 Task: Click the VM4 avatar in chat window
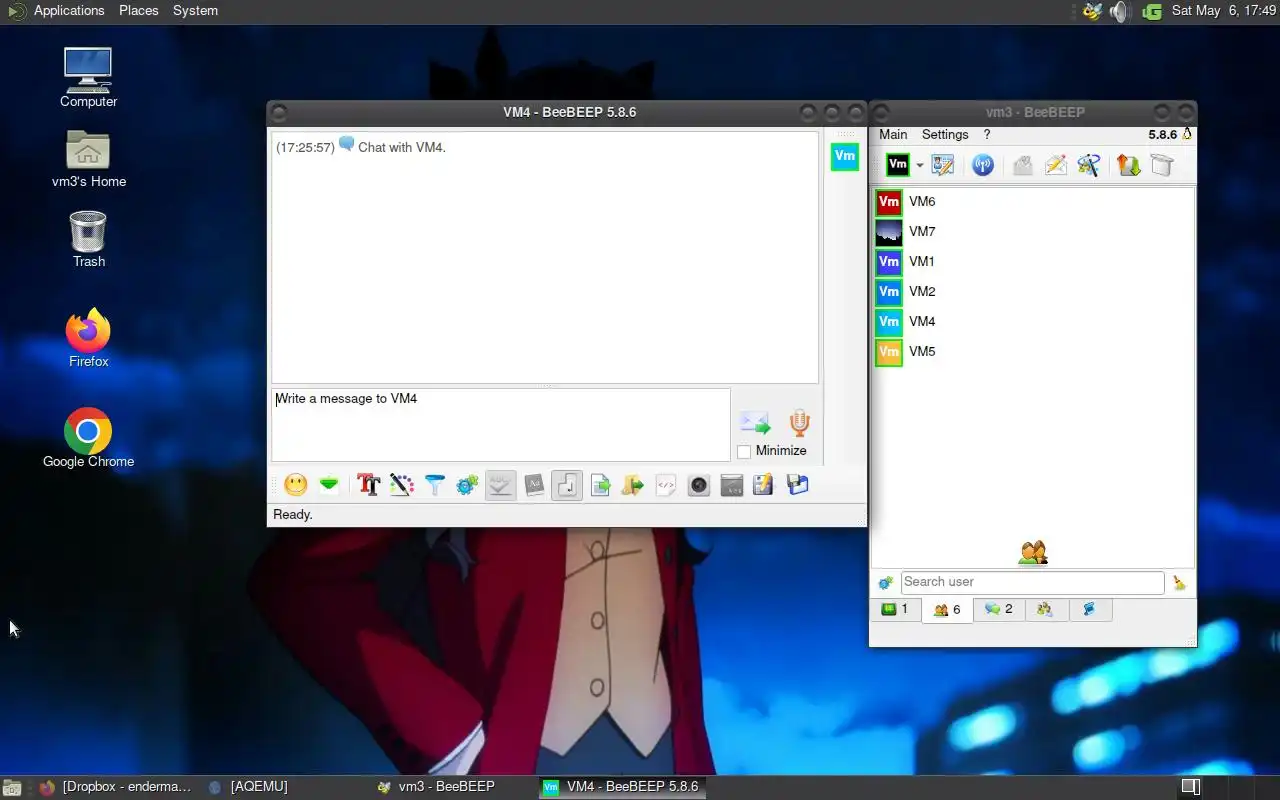coord(845,156)
